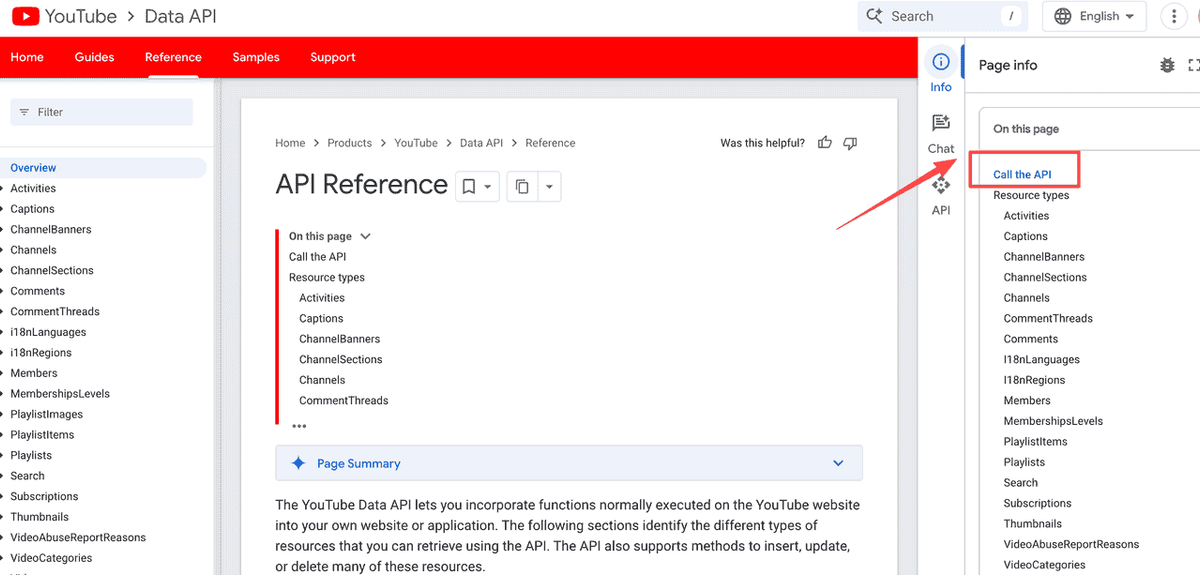The width and height of the screenshot is (1200, 575).
Task: Click the sidebar Filter input field
Action: [x=101, y=112]
